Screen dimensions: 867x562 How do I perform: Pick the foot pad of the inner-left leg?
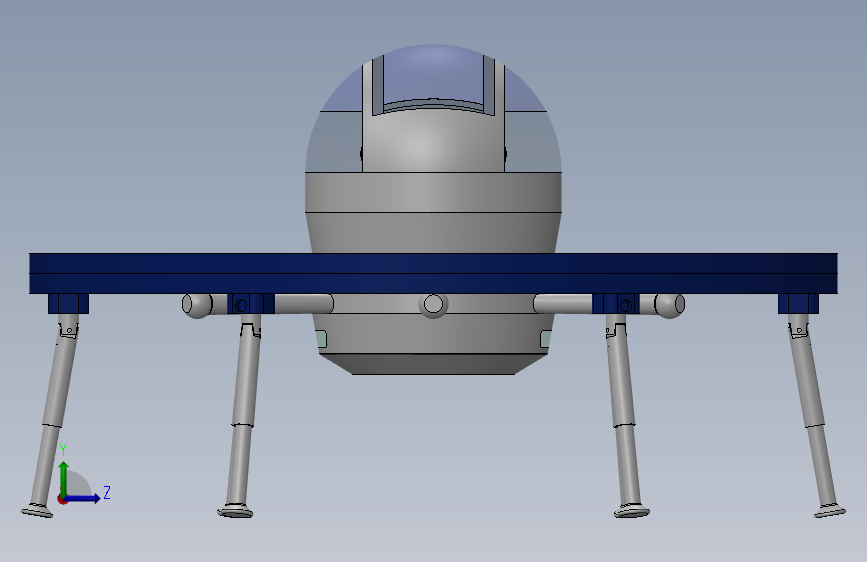click(x=235, y=511)
